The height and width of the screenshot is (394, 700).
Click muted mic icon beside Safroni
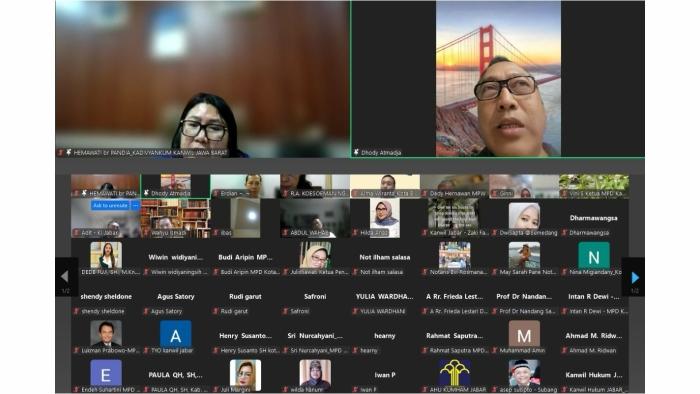point(285,311)
